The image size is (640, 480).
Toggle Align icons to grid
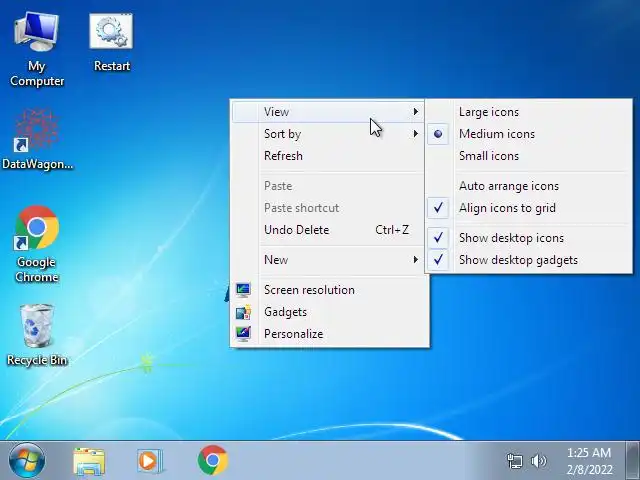point(529,208)
